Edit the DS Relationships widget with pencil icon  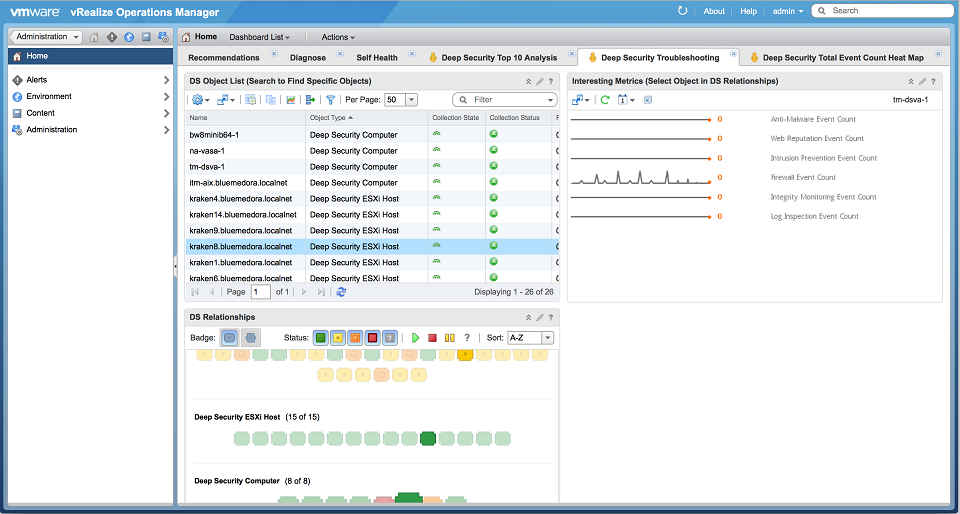click(x=539, y=317)
